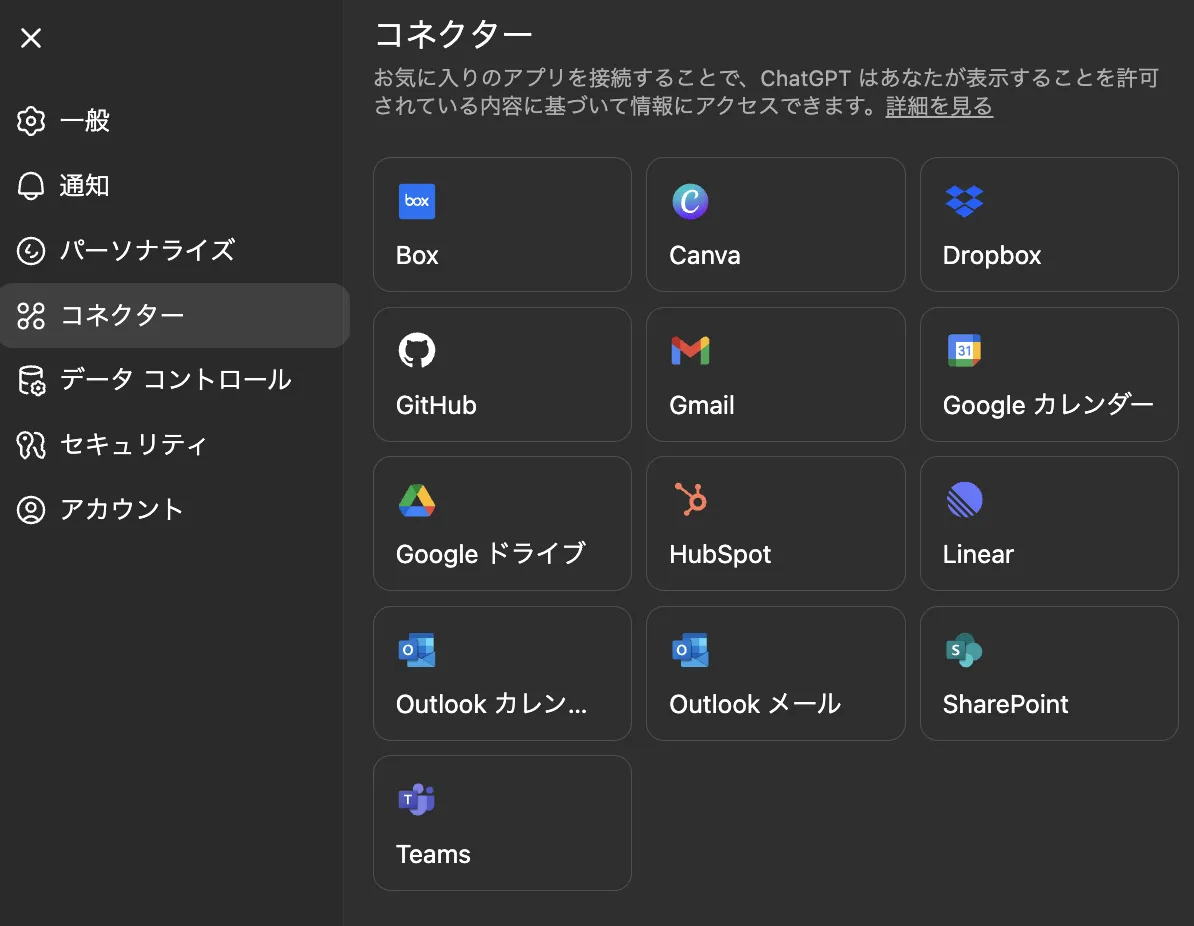Screen dimensions: 1194x926
Task: Open the Linear connector icon
Action: click(964, 501)
